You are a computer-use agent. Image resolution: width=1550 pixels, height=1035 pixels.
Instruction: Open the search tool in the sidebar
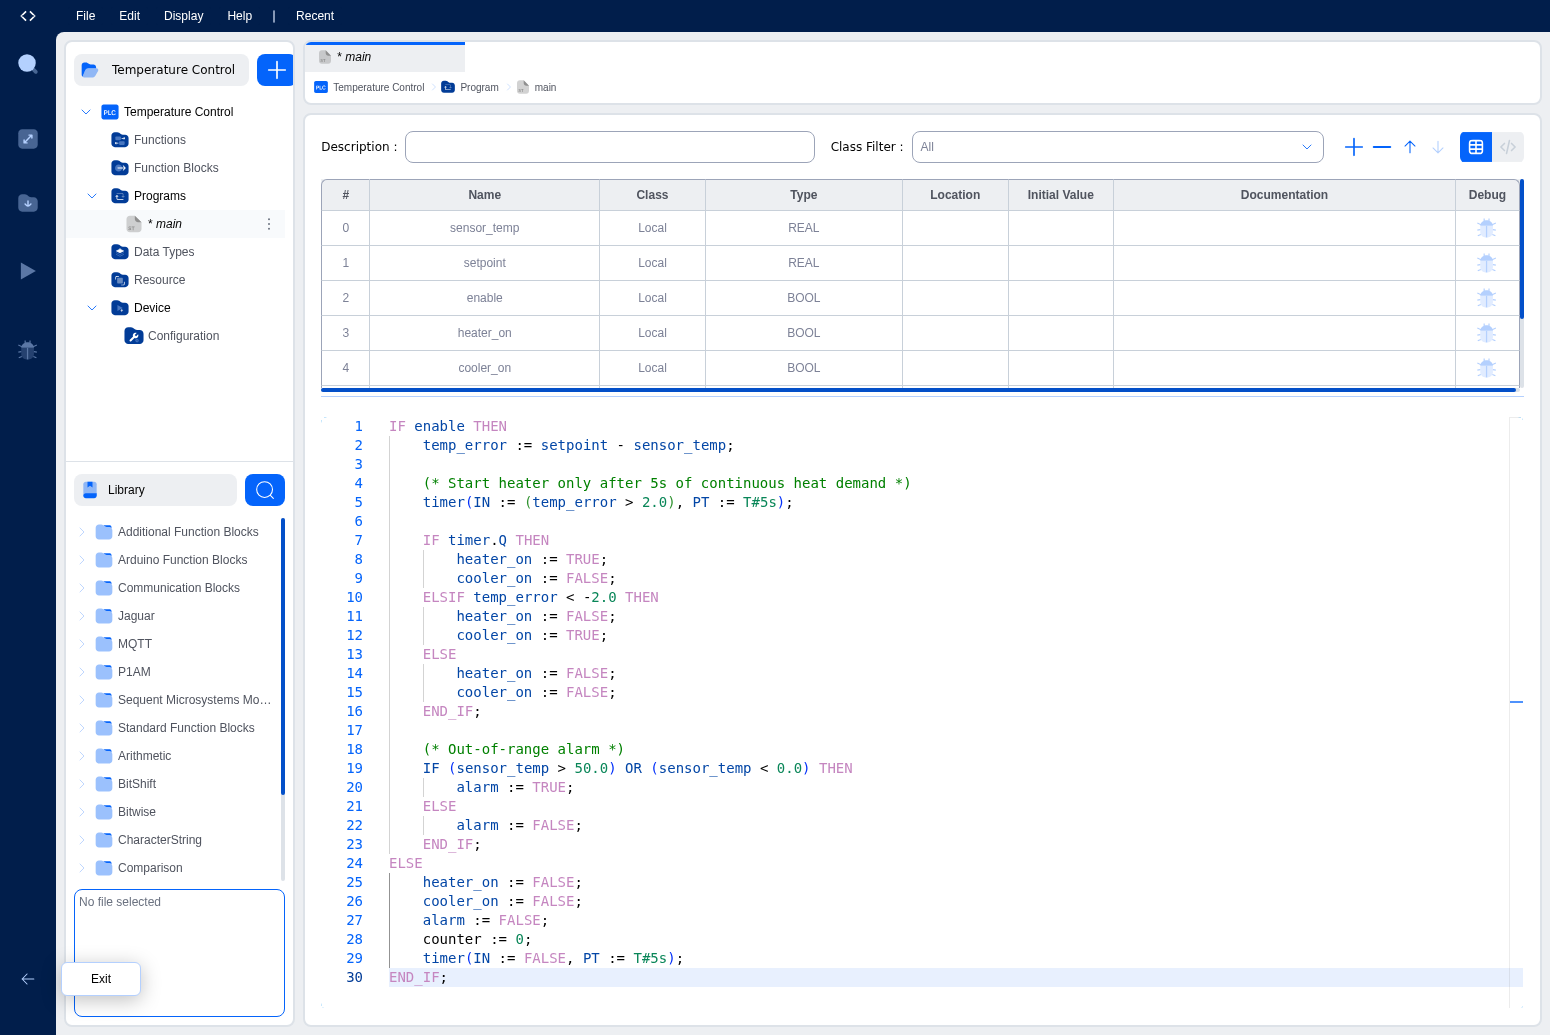[28, 65]
